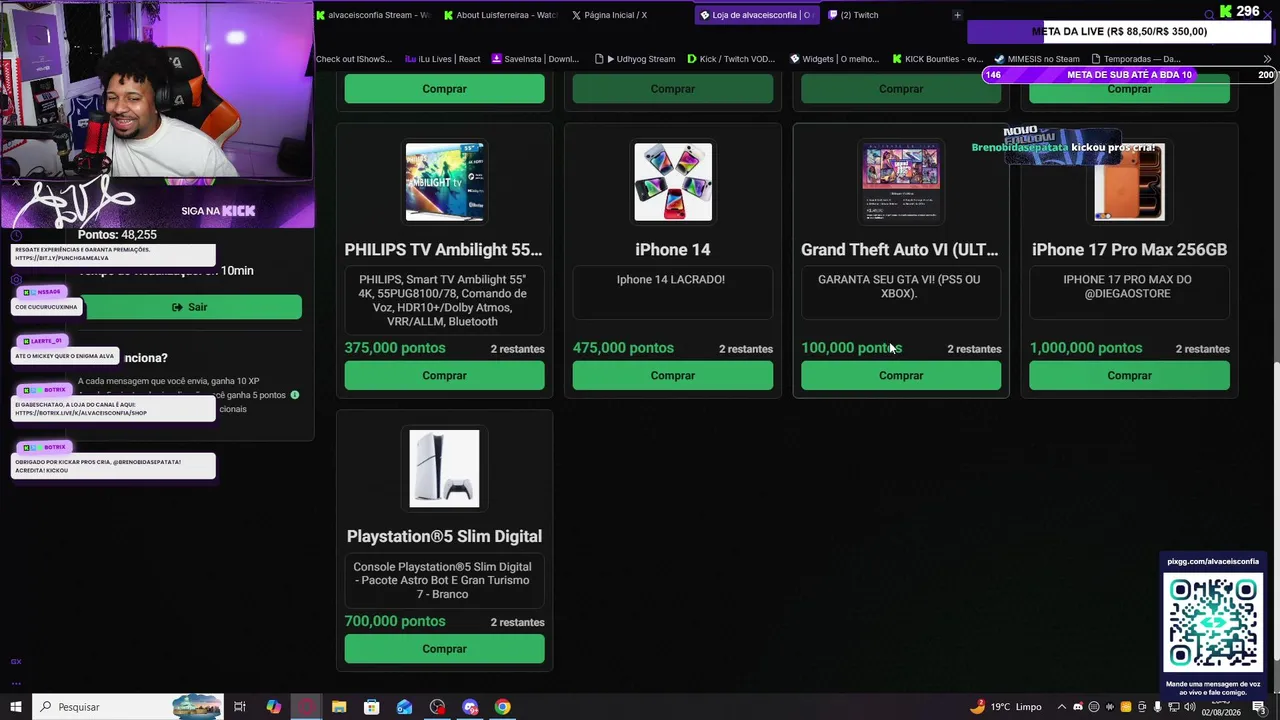Screen dimensions: 1280x720
Task: Buy the Playstation 5 Slim Digital
Action: click(444, 649)
